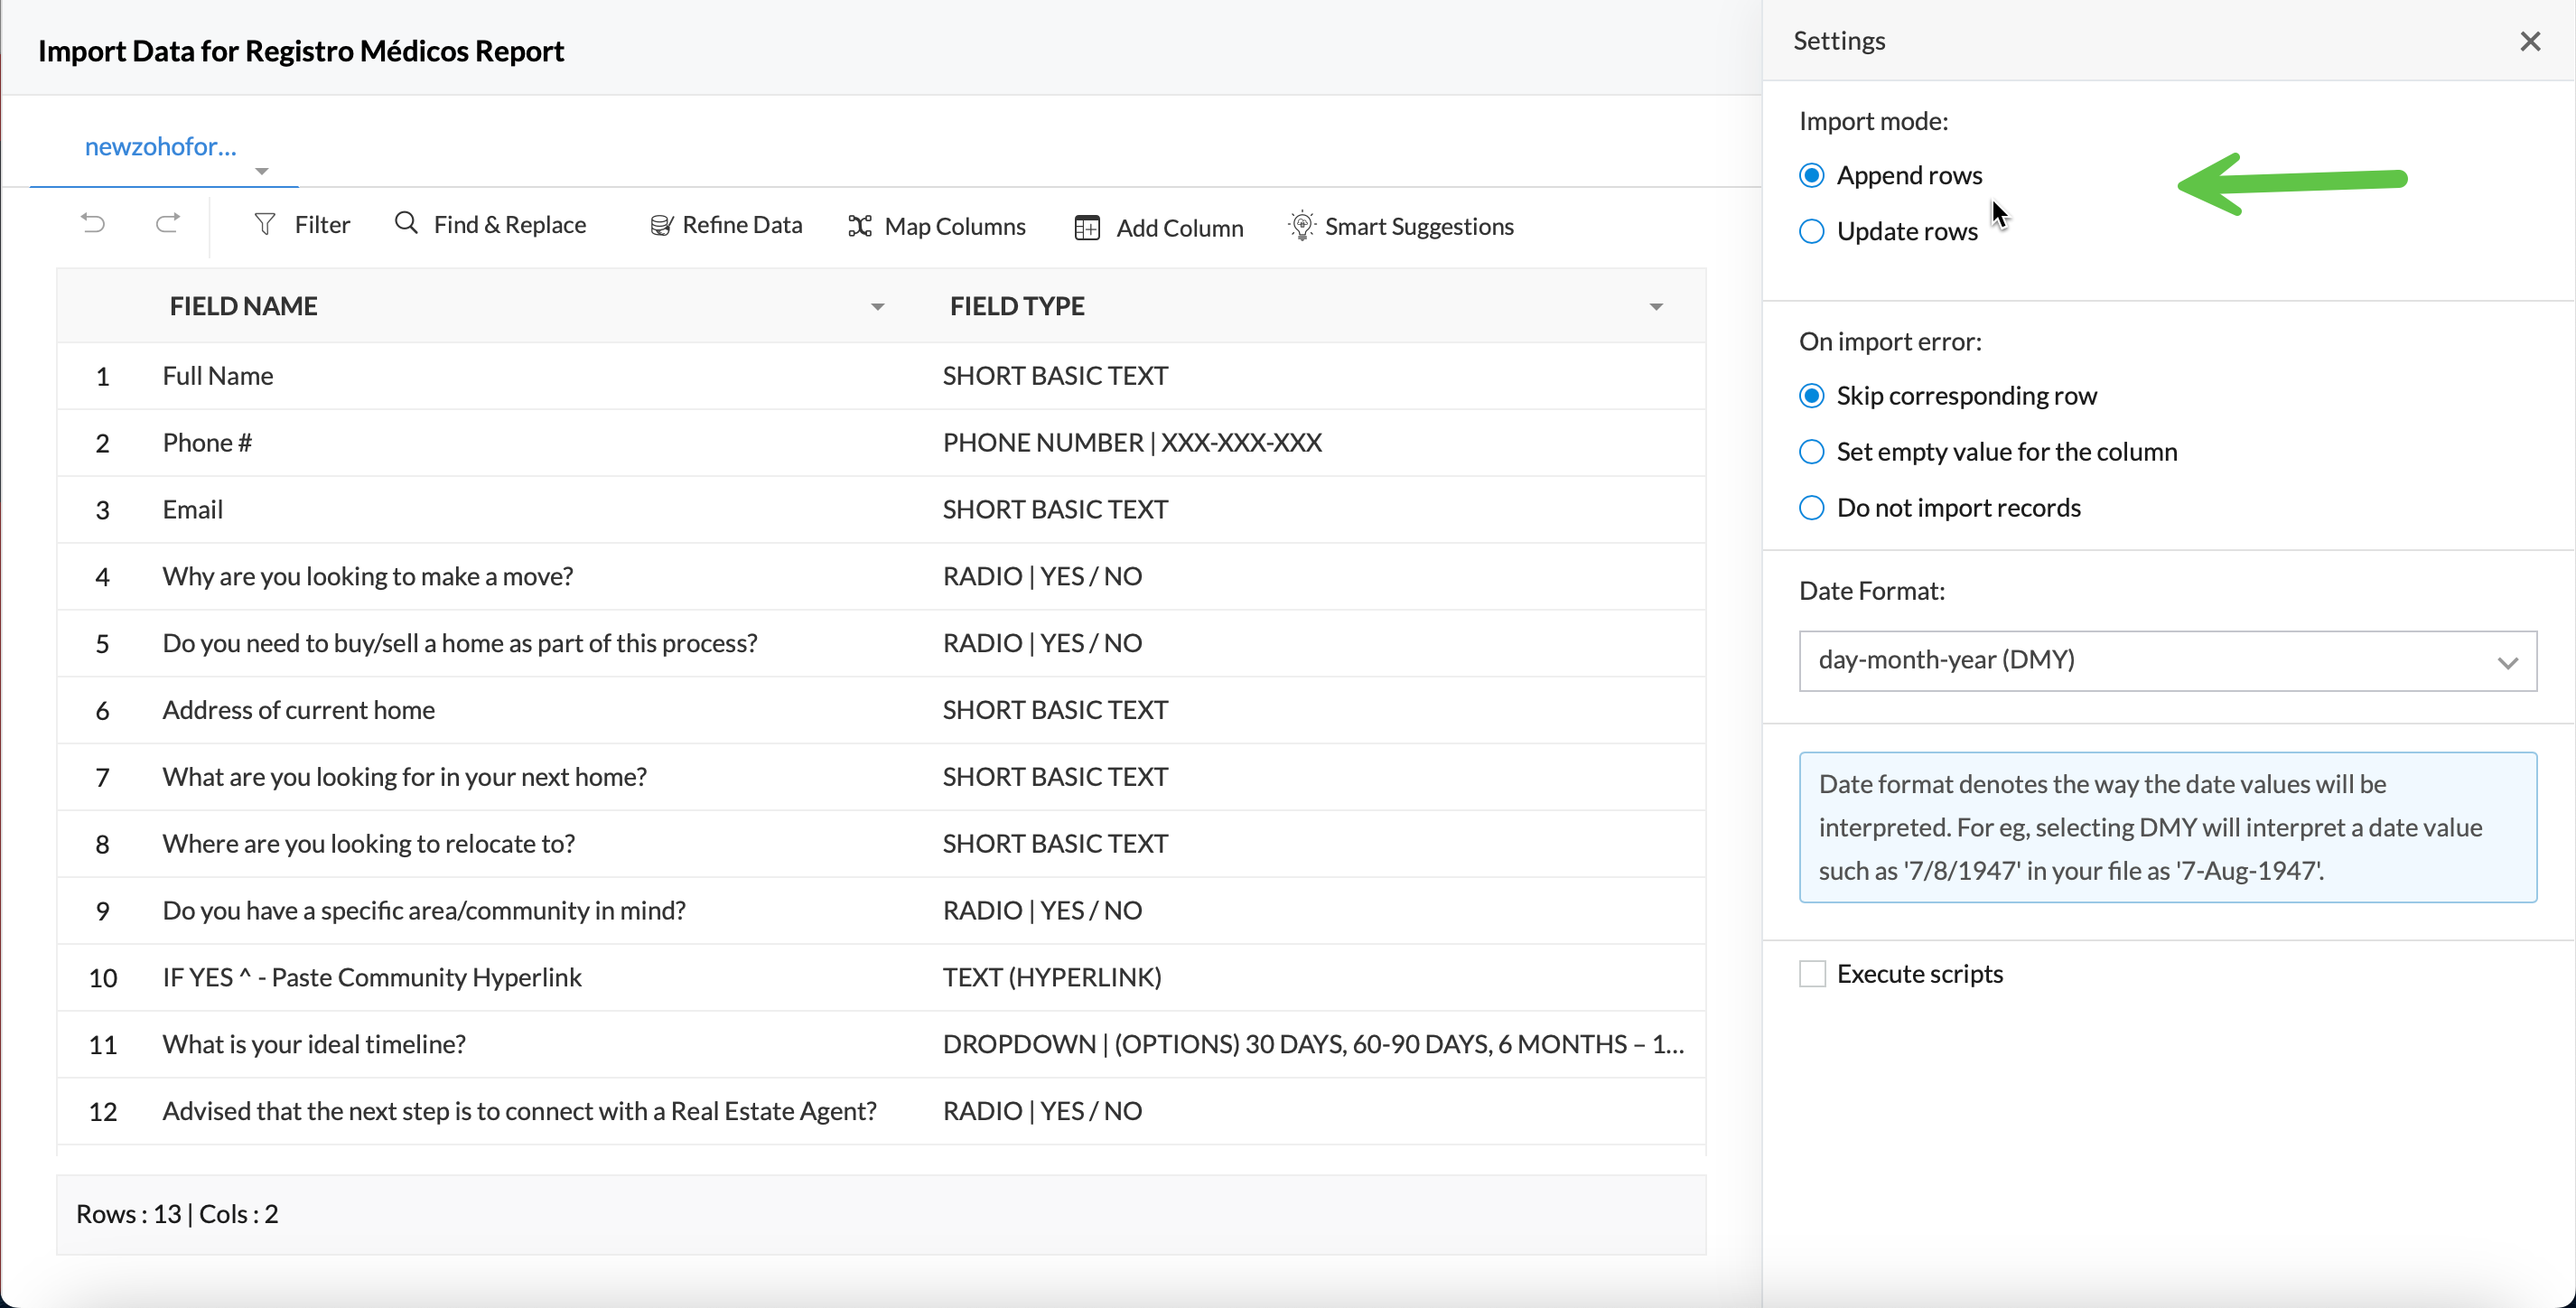Open the newzohofor... sheet tab dropdown arrow

coord(261,172)
